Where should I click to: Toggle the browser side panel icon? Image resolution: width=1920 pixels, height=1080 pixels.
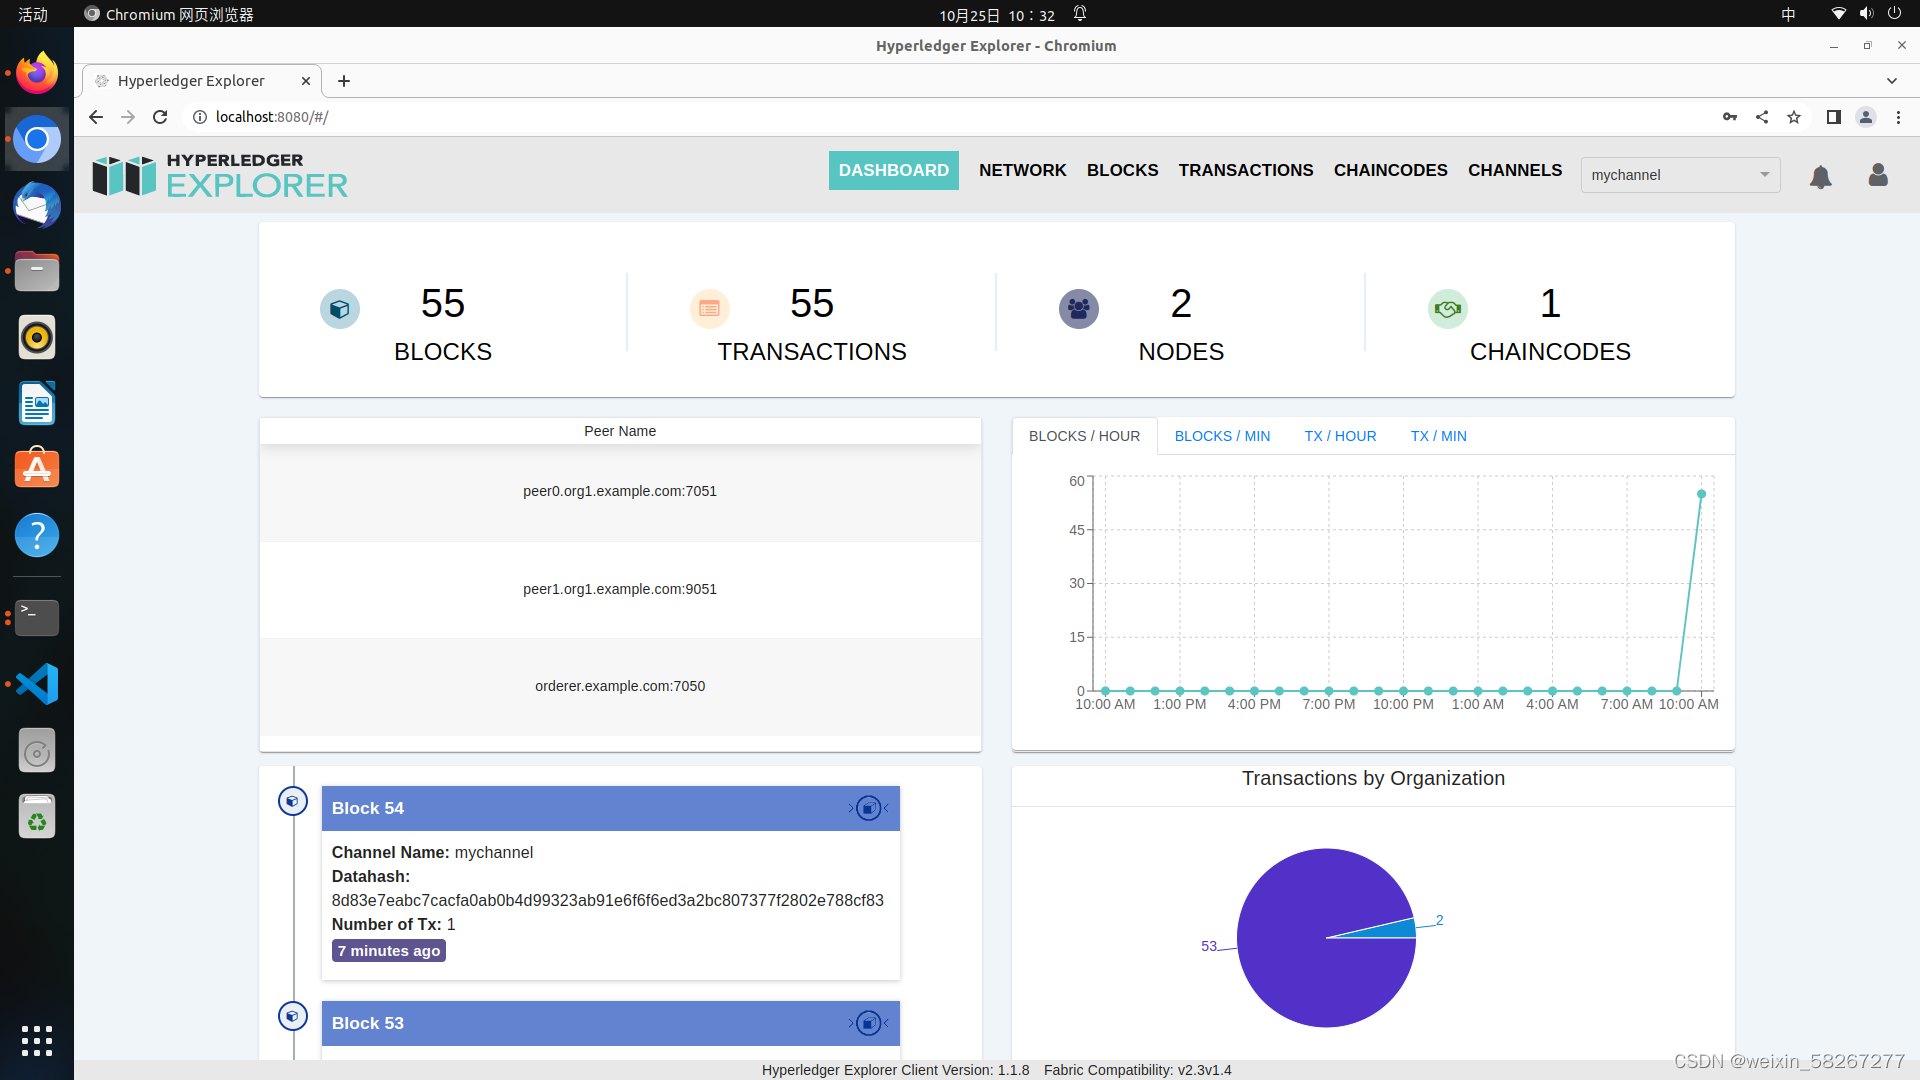1833,117
